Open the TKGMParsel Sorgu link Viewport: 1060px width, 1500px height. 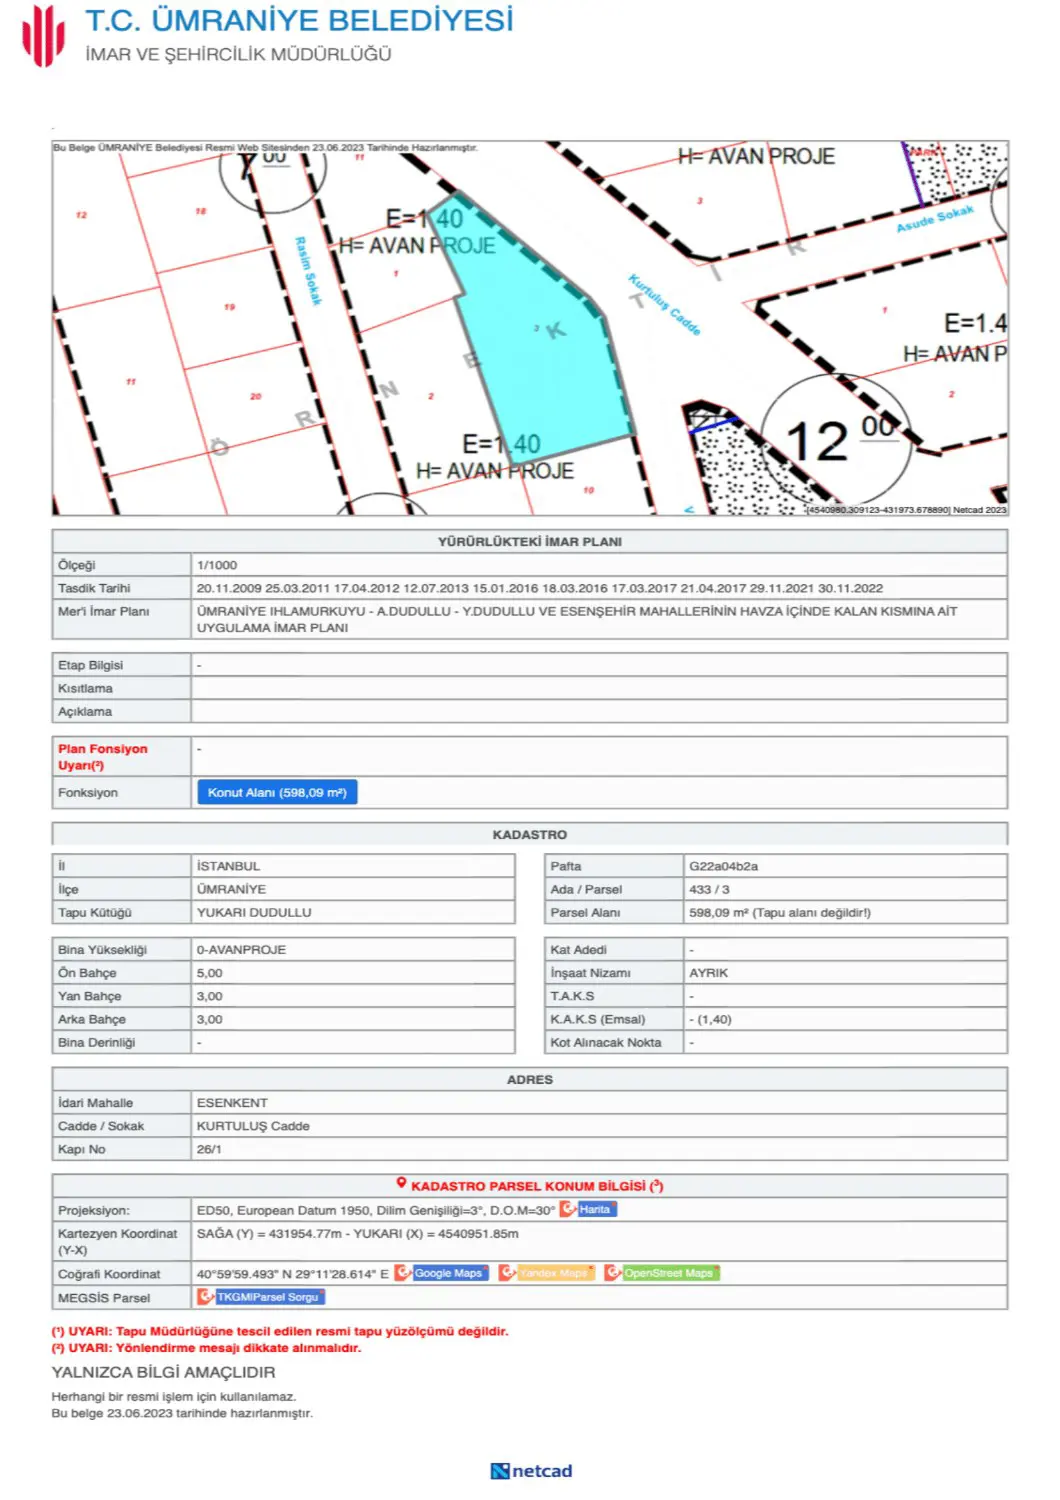click(269, 1297)
